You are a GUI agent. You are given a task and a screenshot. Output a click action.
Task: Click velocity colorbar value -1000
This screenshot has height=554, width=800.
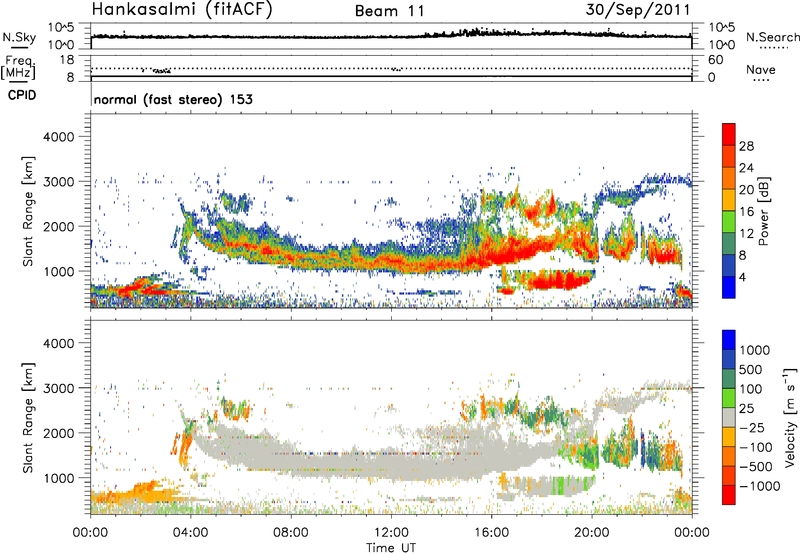(760, 486)
